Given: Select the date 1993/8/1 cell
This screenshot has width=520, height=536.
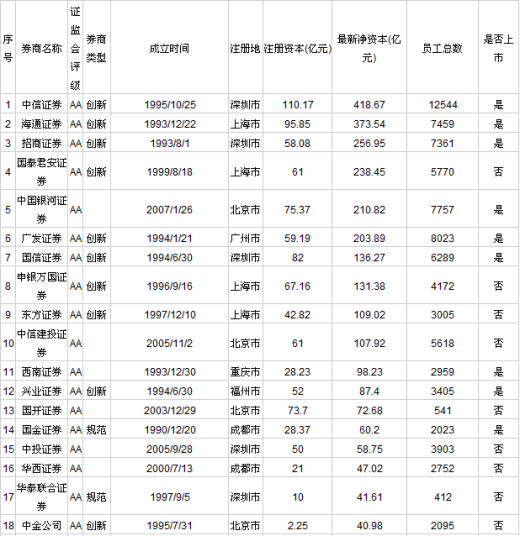Looking at the screenshot, I should (x=169, y=143).
